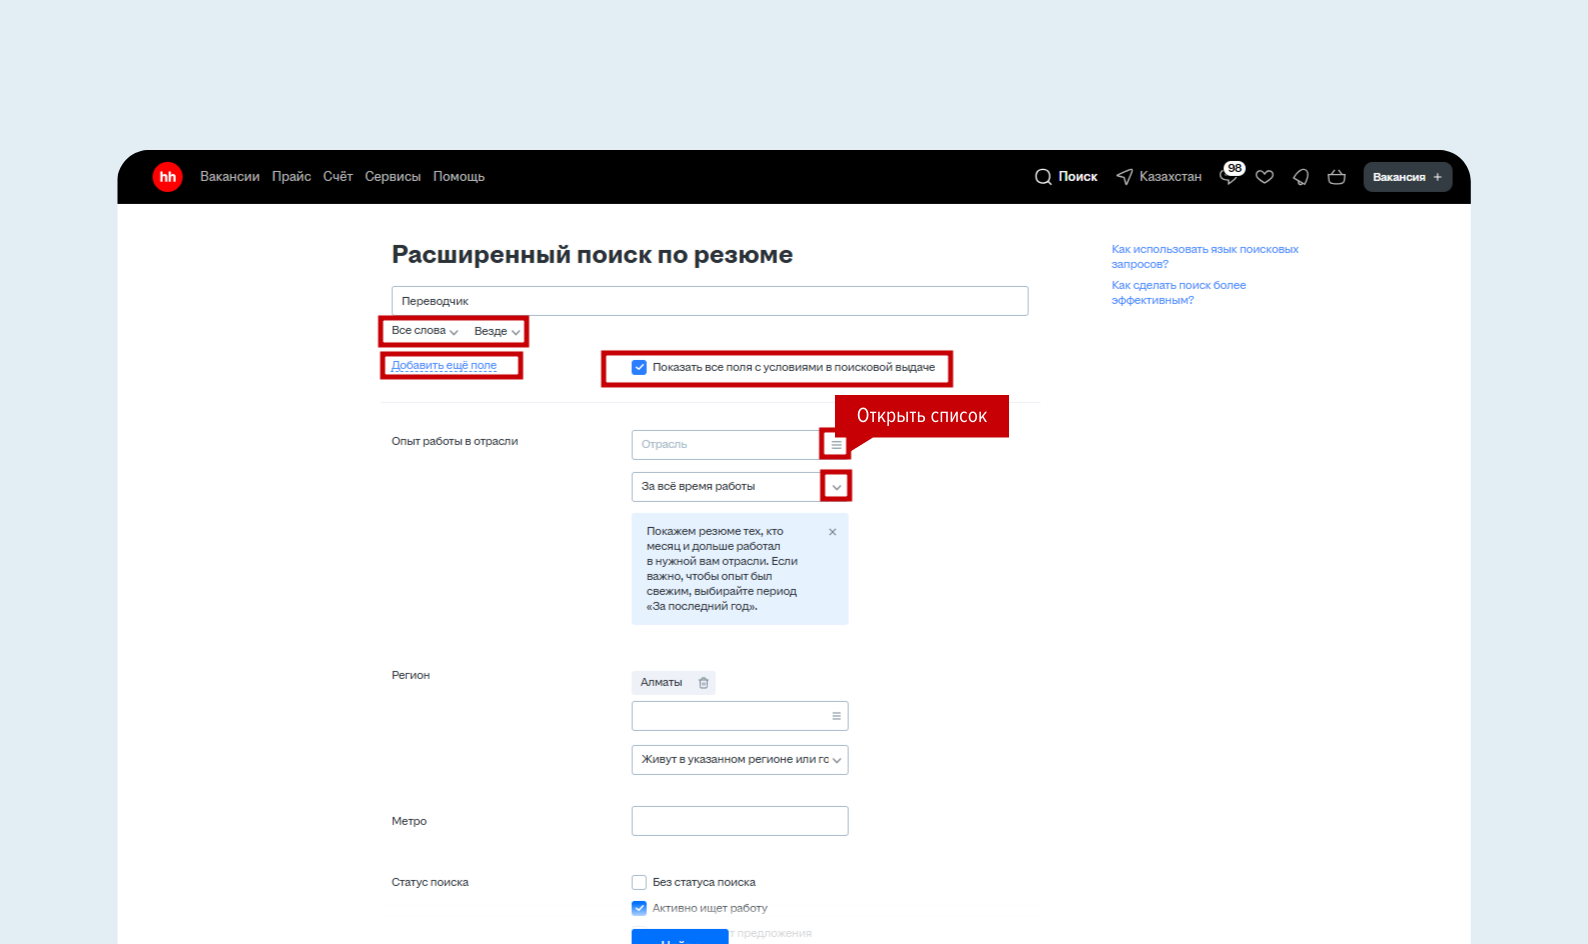Expand the Везде dropdown

point(497,331)
